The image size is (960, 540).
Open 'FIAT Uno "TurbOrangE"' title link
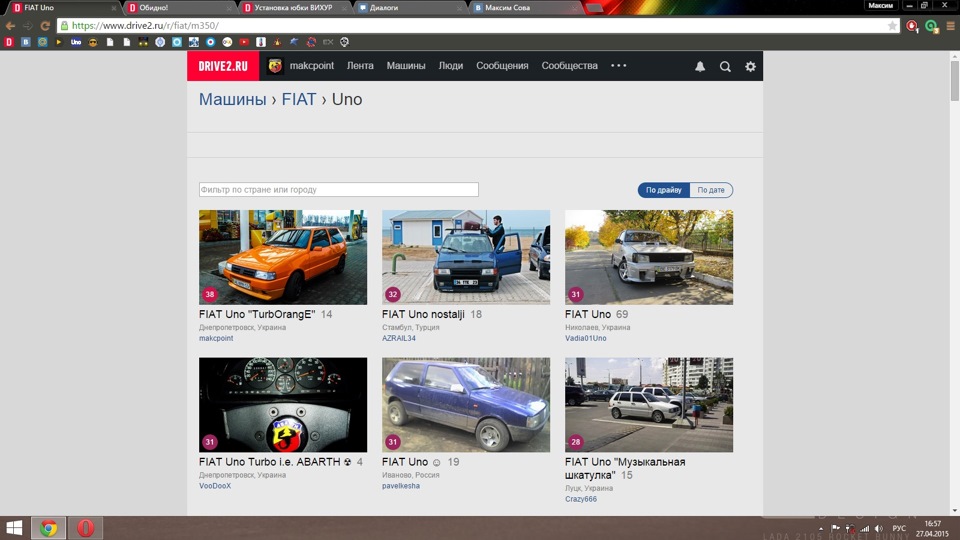click(257, 314)
